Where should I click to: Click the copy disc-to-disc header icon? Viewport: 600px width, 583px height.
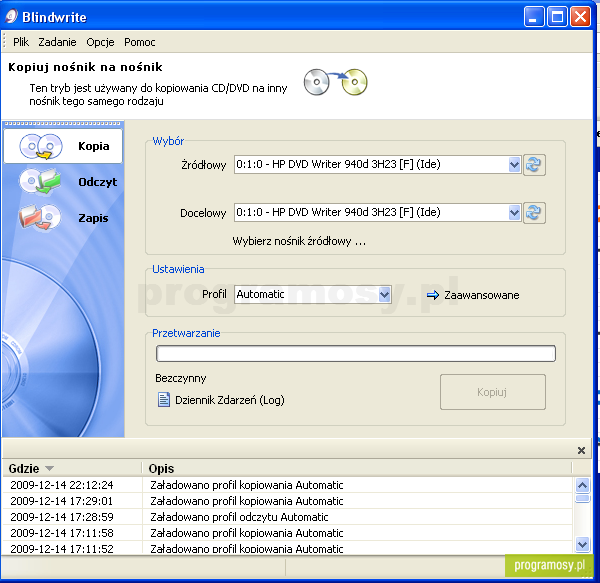click(335, 82)
